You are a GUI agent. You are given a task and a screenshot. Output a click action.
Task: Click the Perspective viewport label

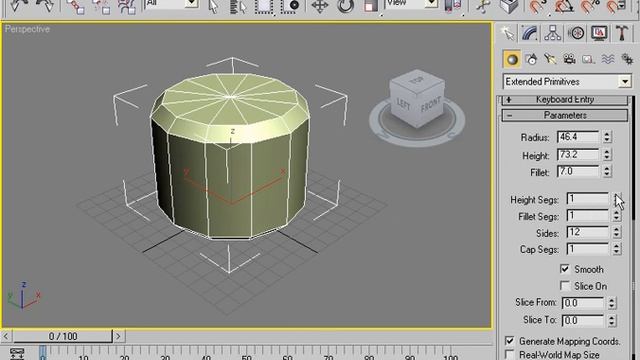tap(27, 29)
